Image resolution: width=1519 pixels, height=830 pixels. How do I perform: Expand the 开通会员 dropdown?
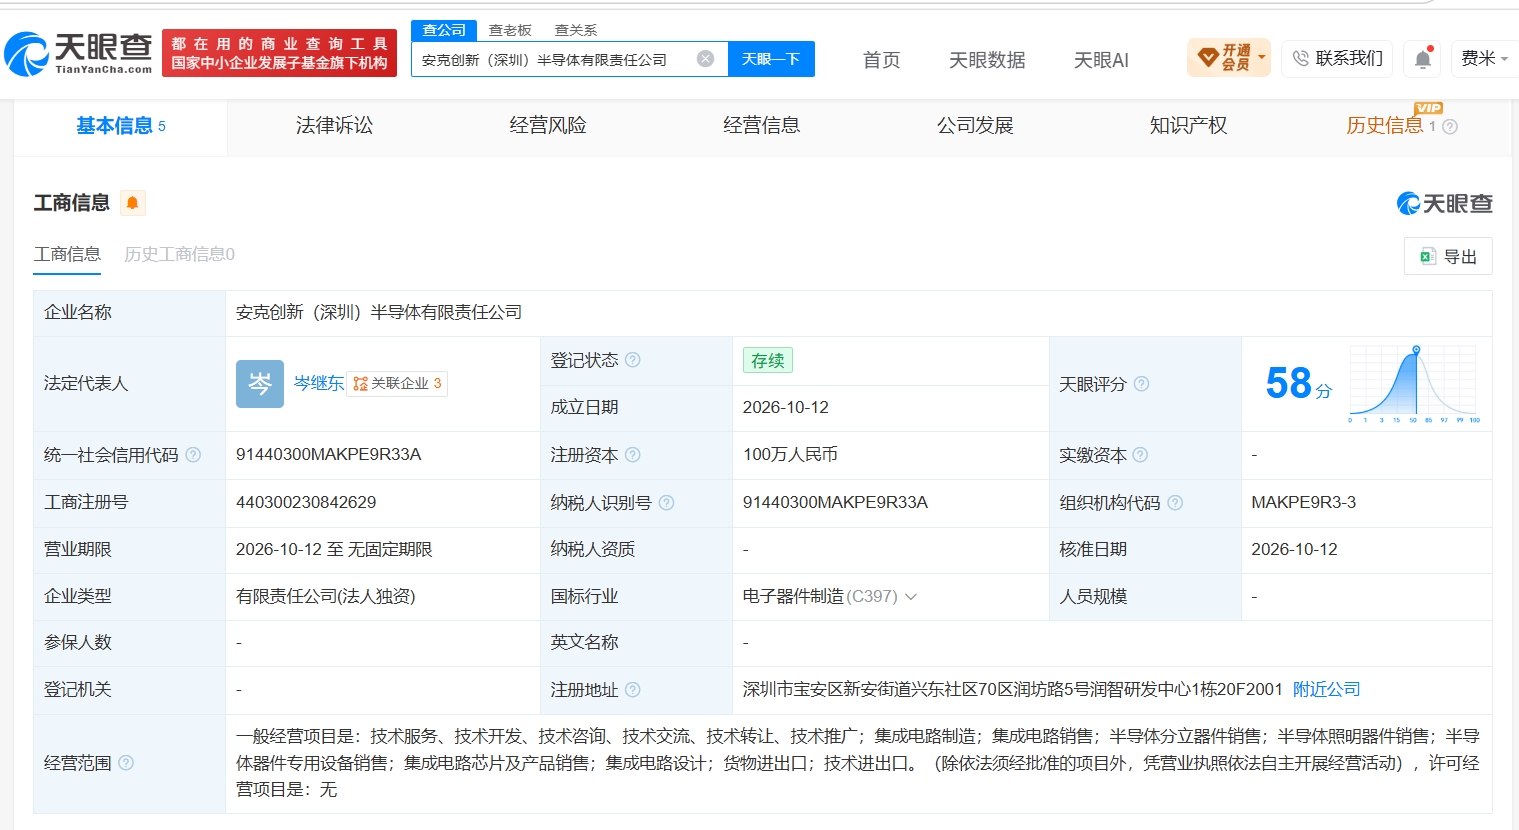point(1262,57)
